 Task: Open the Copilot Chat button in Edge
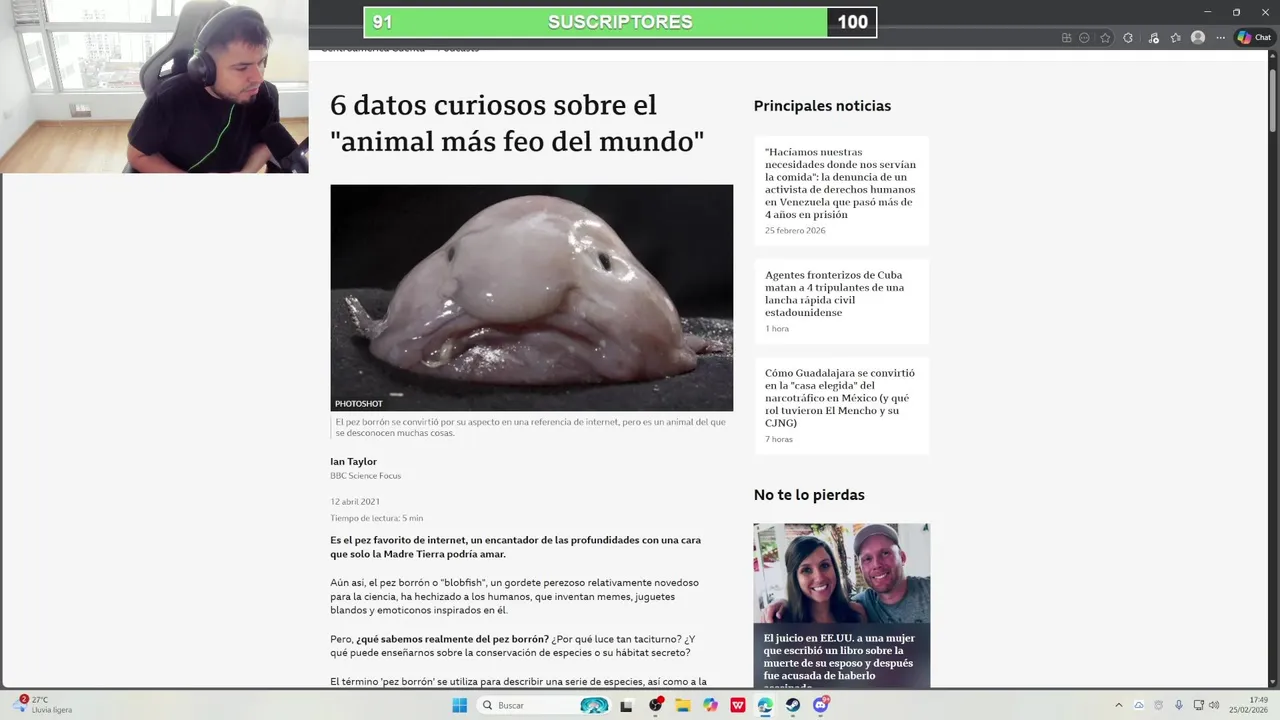pos(1255,37)
